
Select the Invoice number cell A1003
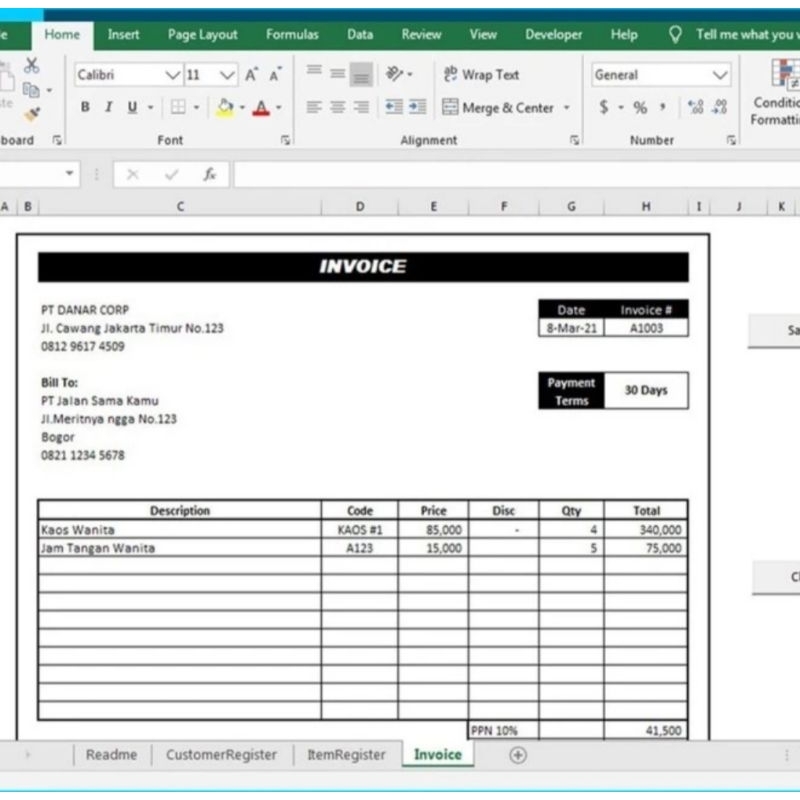tap(646, 328)
